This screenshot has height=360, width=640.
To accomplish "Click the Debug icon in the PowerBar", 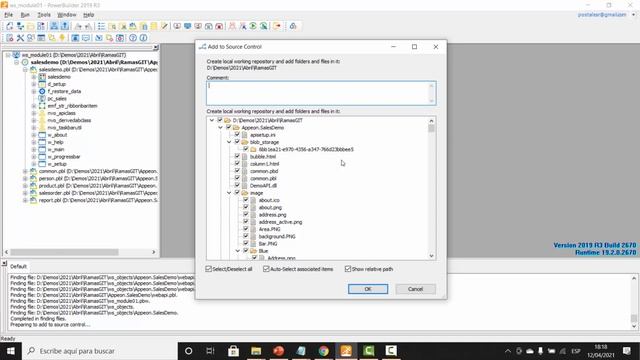I will tap(232, 26).
